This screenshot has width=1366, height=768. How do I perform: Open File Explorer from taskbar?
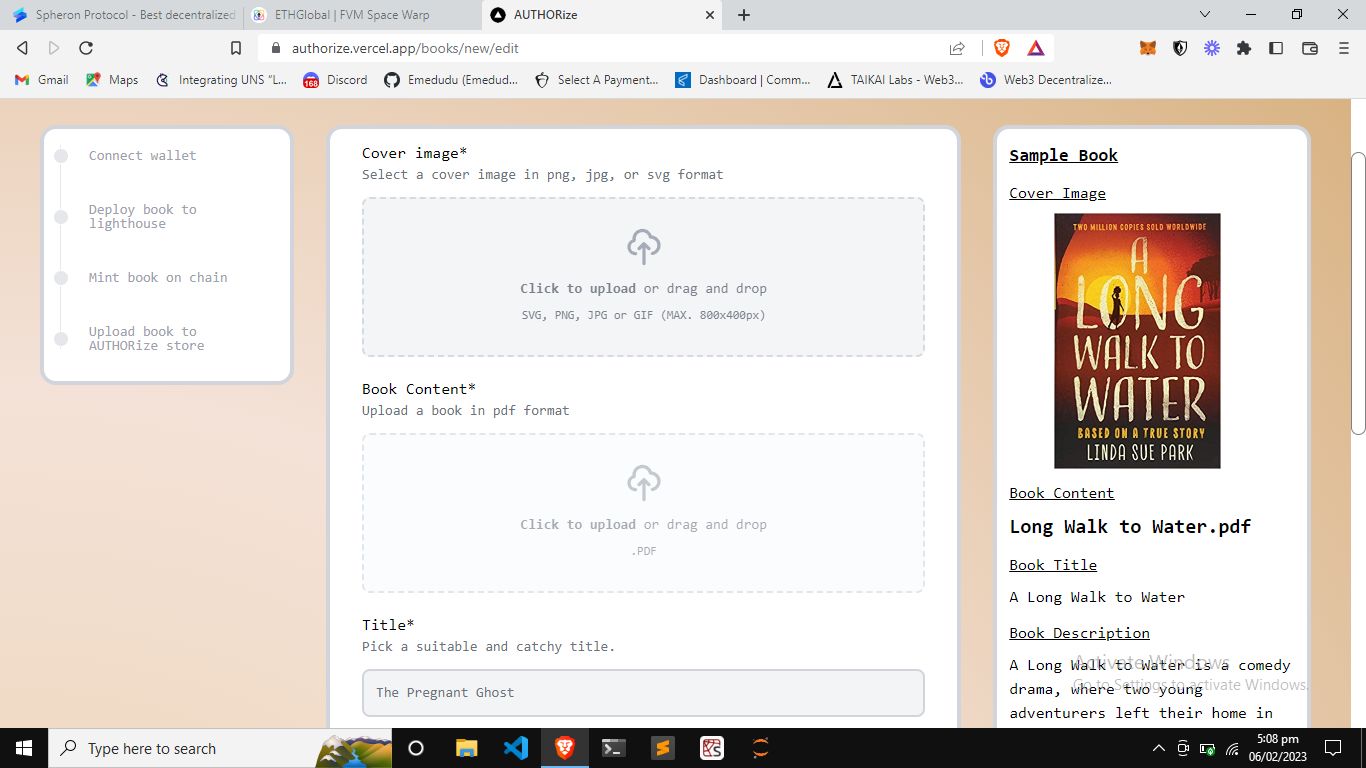(466, 748)
